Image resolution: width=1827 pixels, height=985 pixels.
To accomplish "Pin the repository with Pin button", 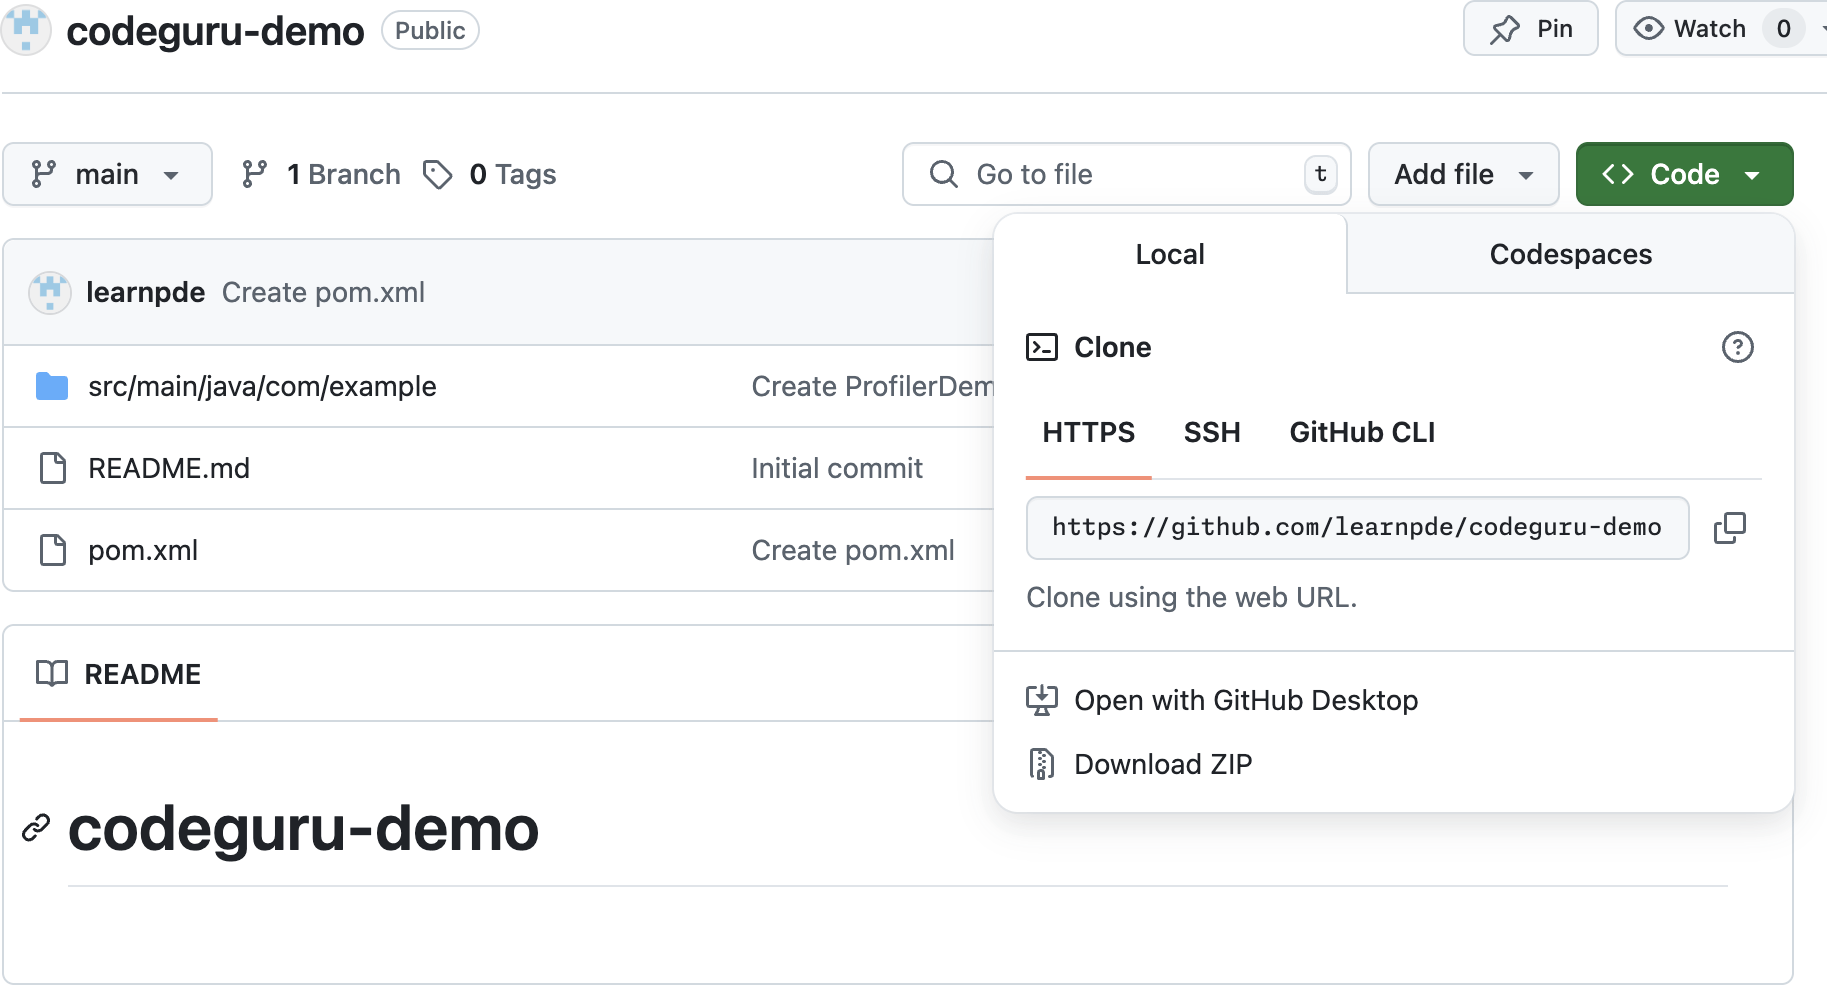I will 1530,29.
